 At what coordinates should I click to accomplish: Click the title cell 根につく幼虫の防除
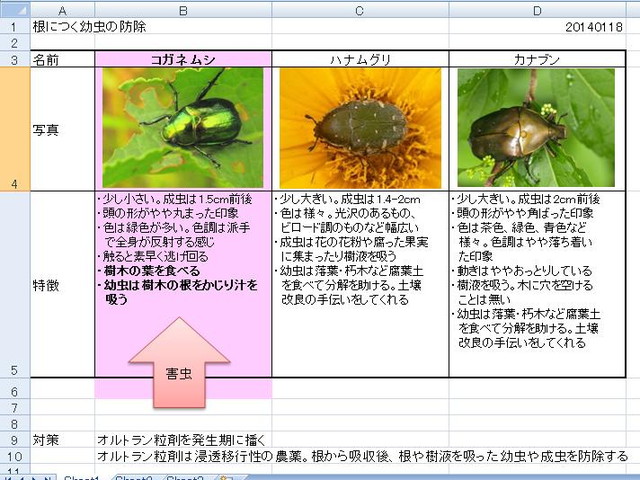(90, 27)
